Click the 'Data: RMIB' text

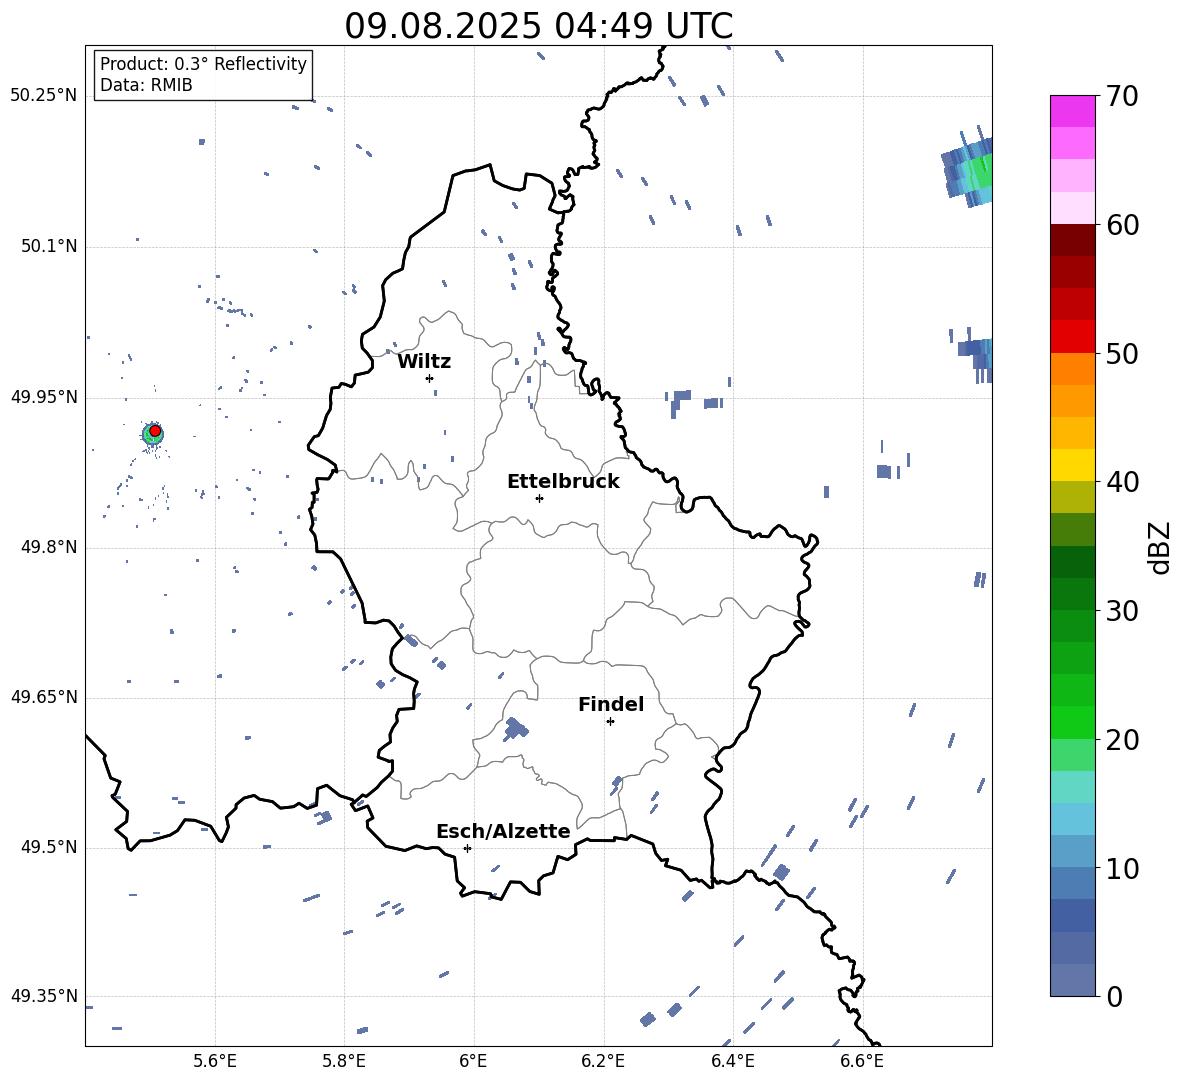click(x=146, y=85)
